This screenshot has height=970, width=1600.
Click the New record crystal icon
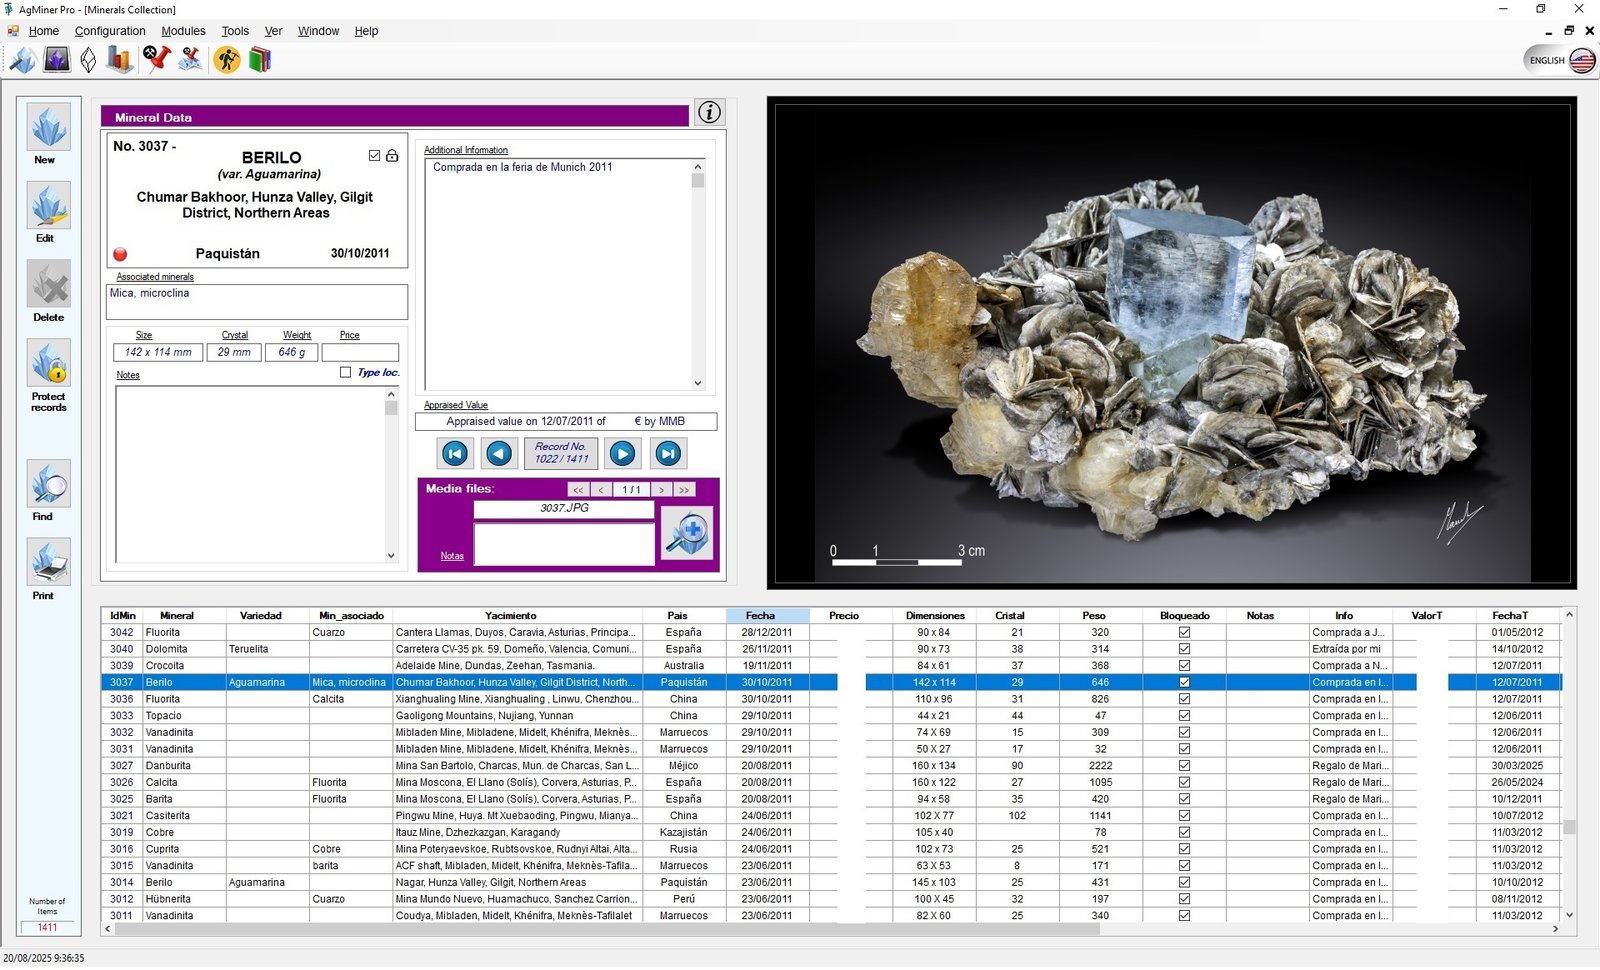pyautogui.click(x=48, y=127)
